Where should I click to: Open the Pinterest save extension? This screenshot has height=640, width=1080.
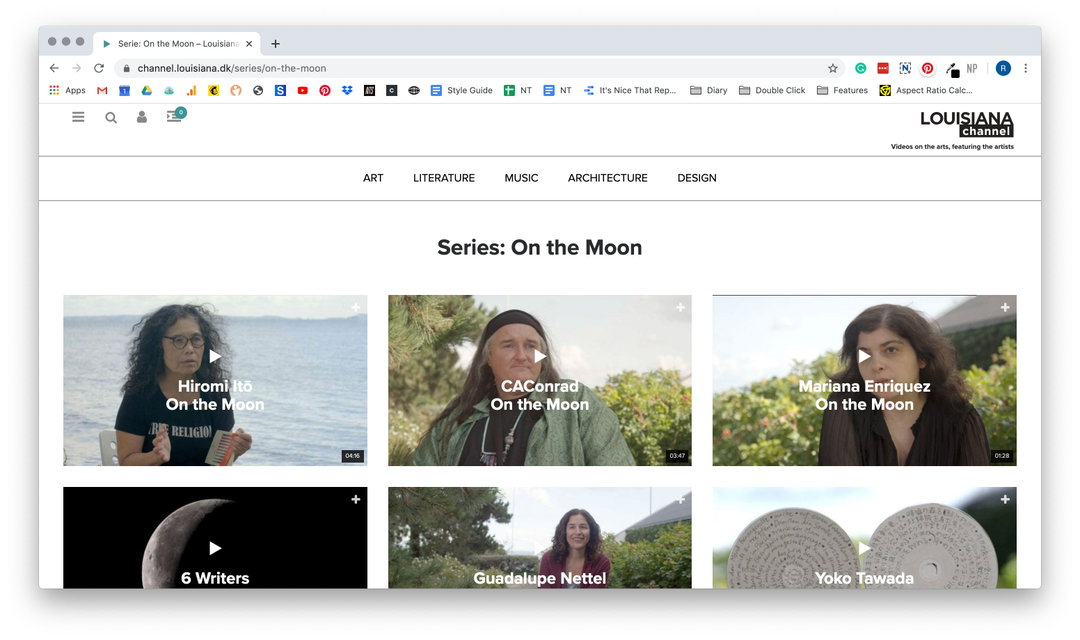coord(927,68)
